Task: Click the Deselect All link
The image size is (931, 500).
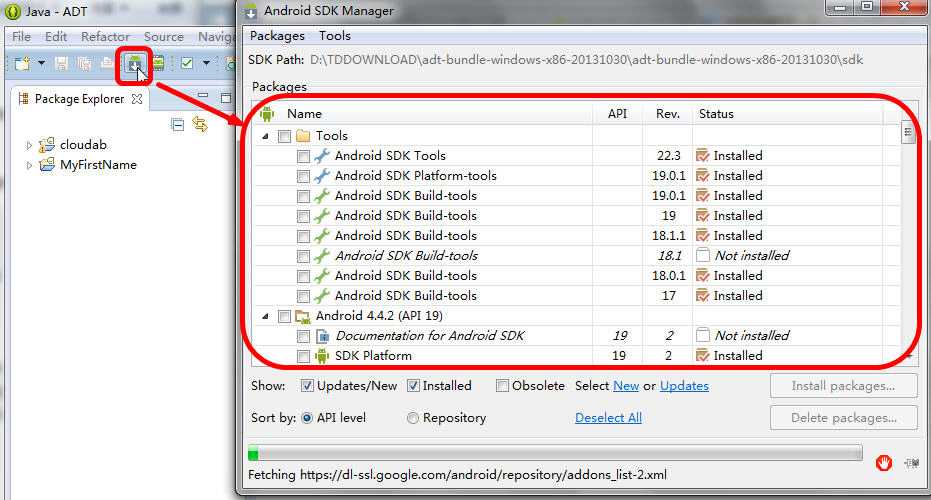Action: point(608,418)
